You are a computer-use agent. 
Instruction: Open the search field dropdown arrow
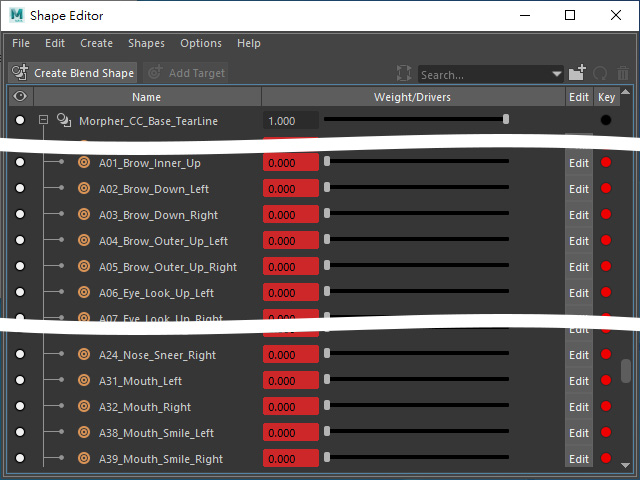[556, 74]
